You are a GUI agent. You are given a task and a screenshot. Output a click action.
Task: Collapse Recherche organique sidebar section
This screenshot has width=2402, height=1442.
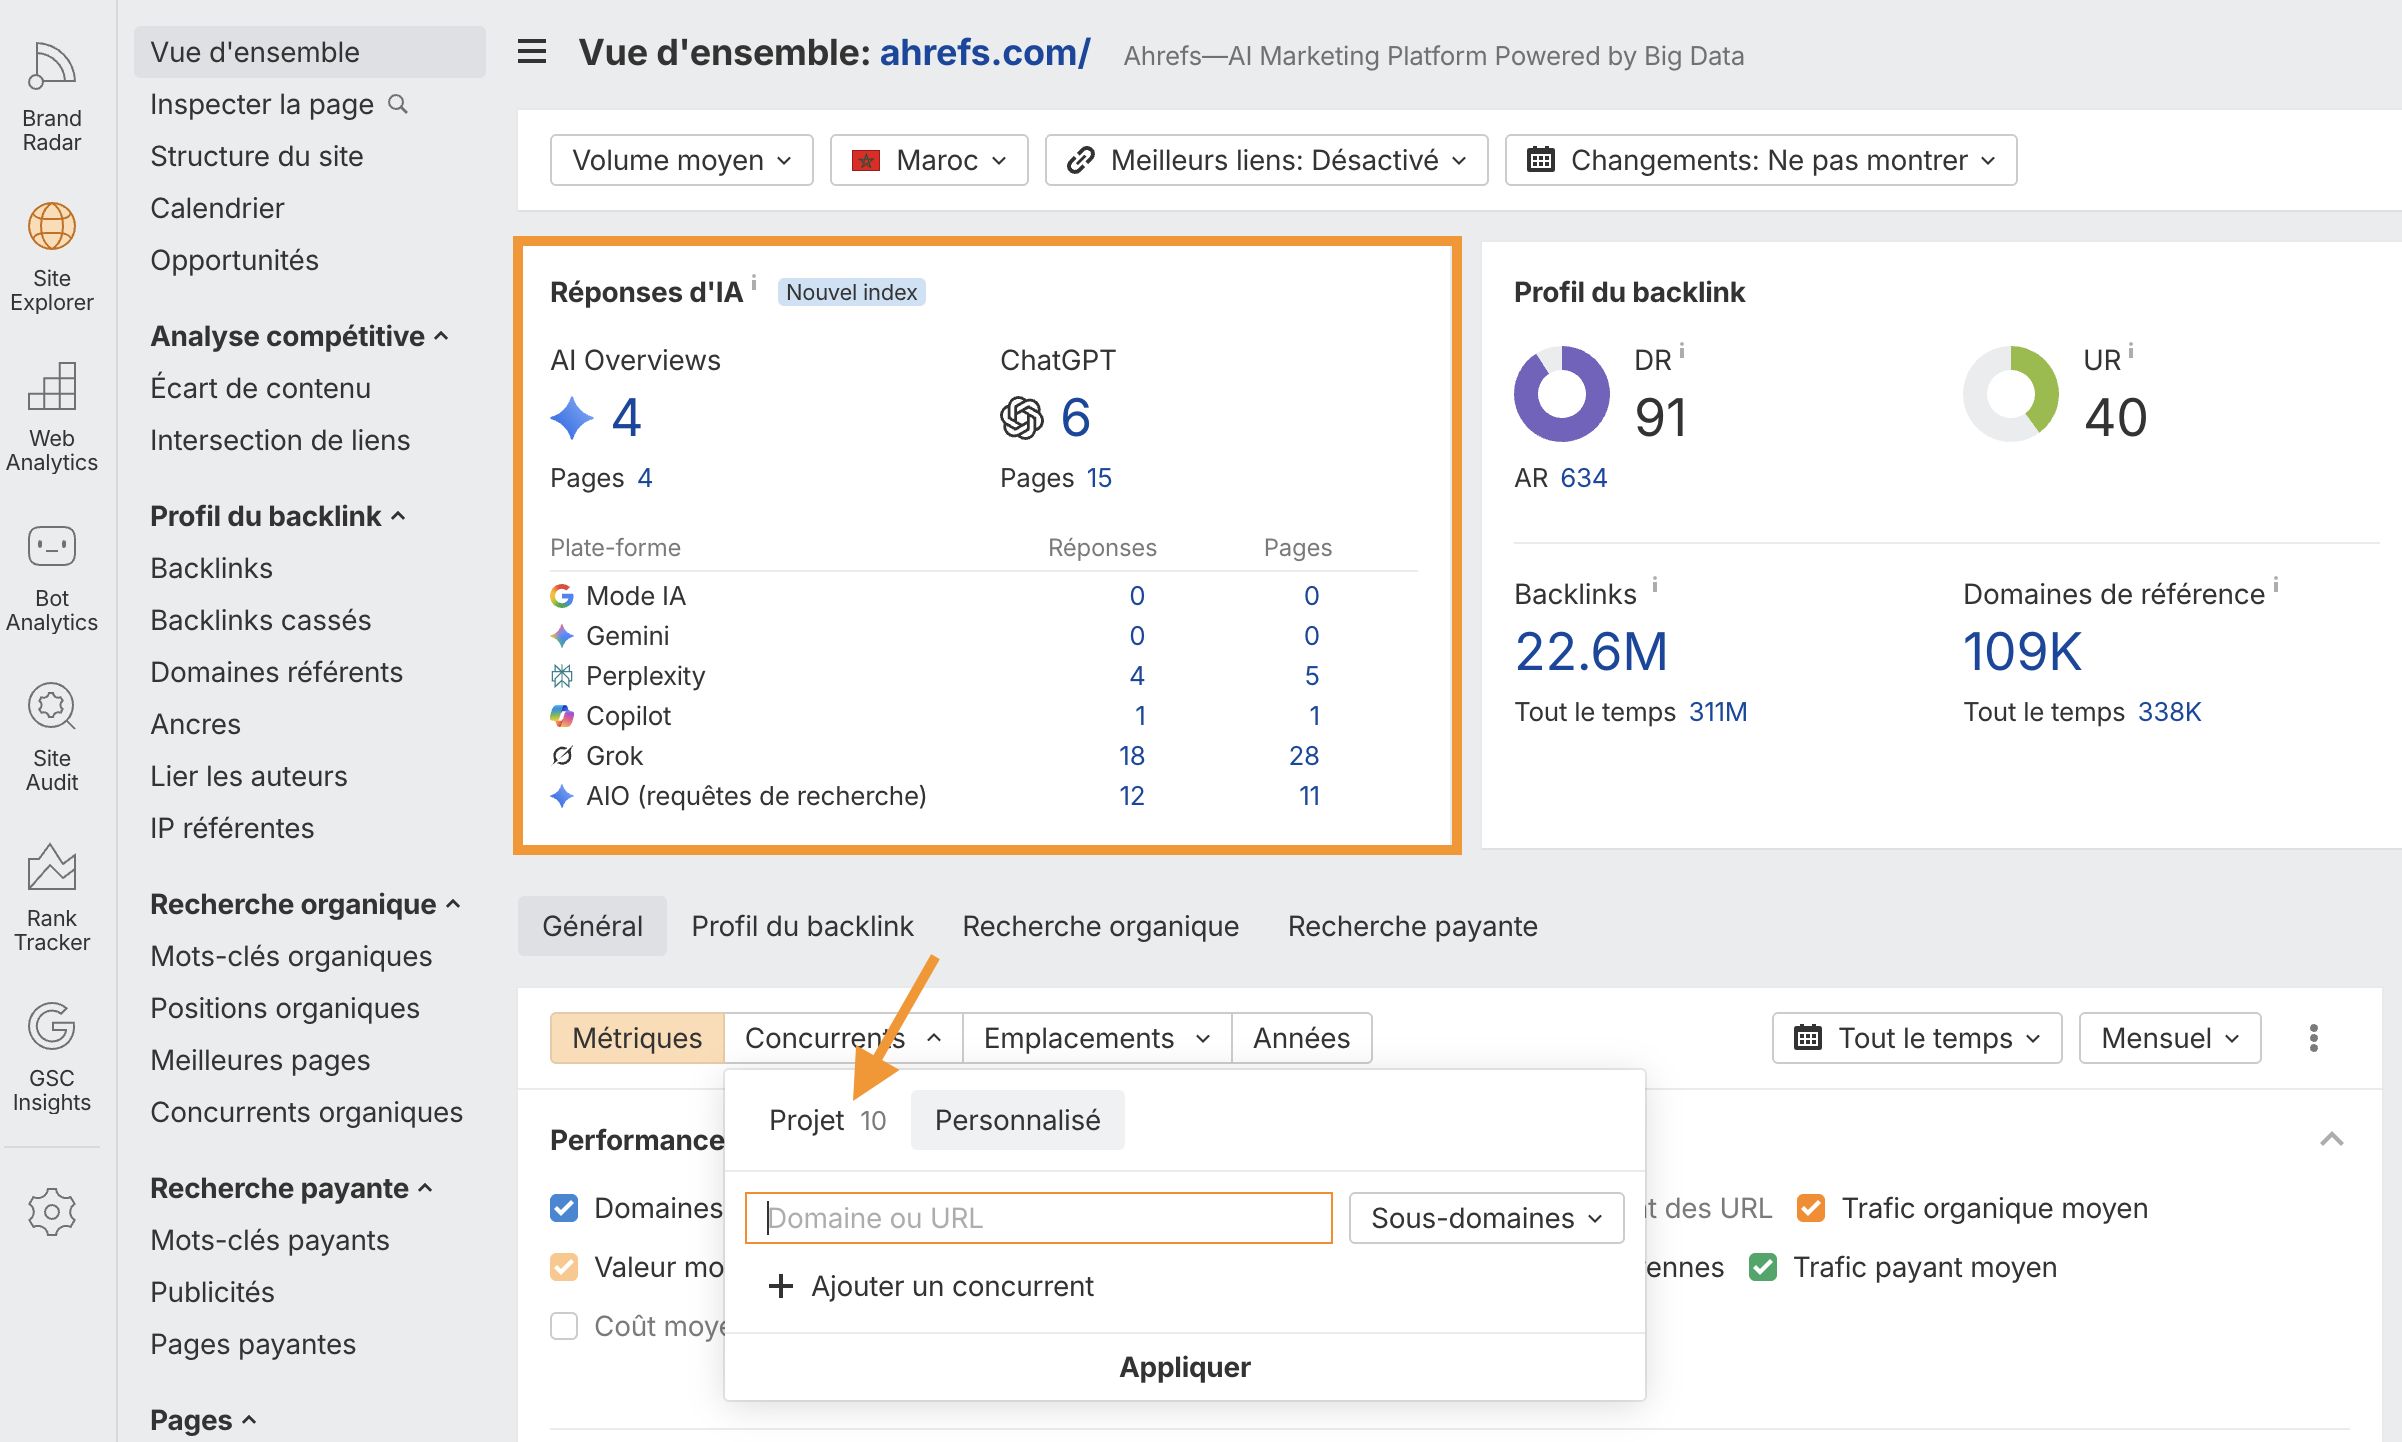[x=305, y=904]
